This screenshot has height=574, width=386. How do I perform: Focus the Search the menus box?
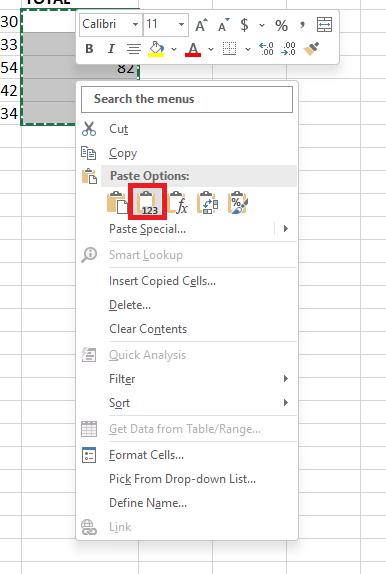coord(187,99)
